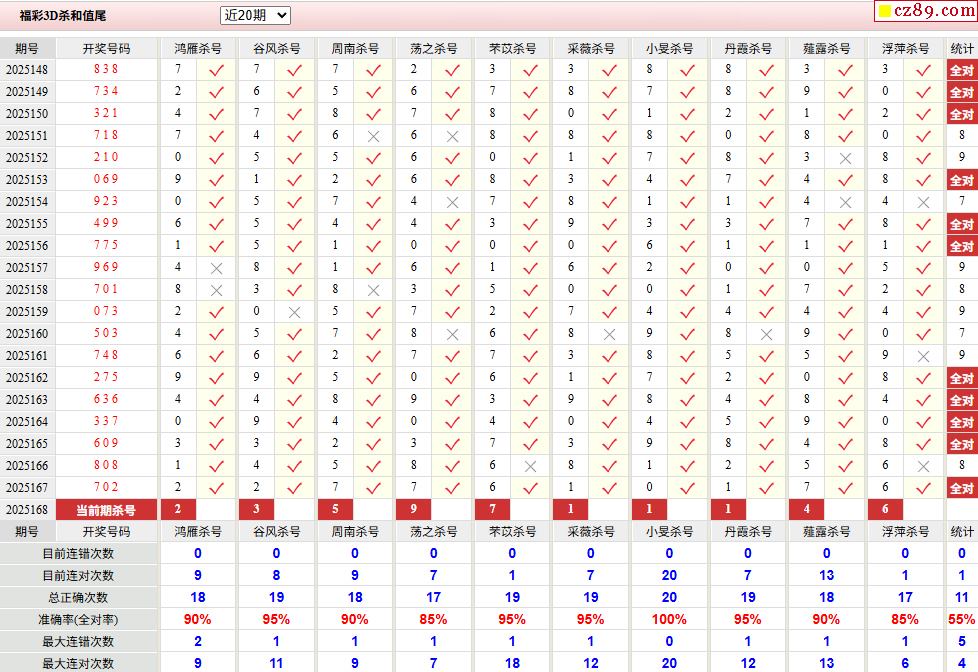Viewport: 978px width, 672px height.
Task: Click the red 当前期杀号 label
Action: point(106,510)
